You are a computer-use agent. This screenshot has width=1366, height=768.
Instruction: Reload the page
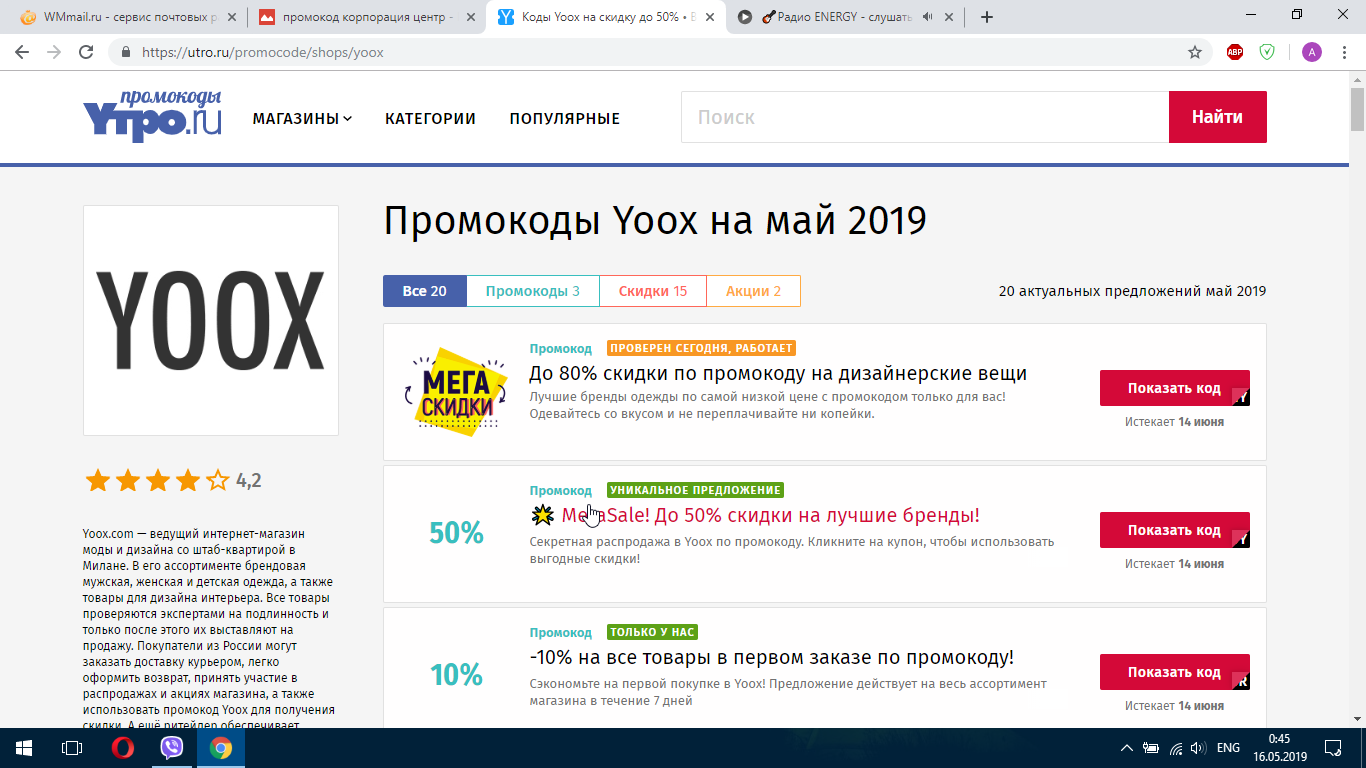(x=86, y=52)
